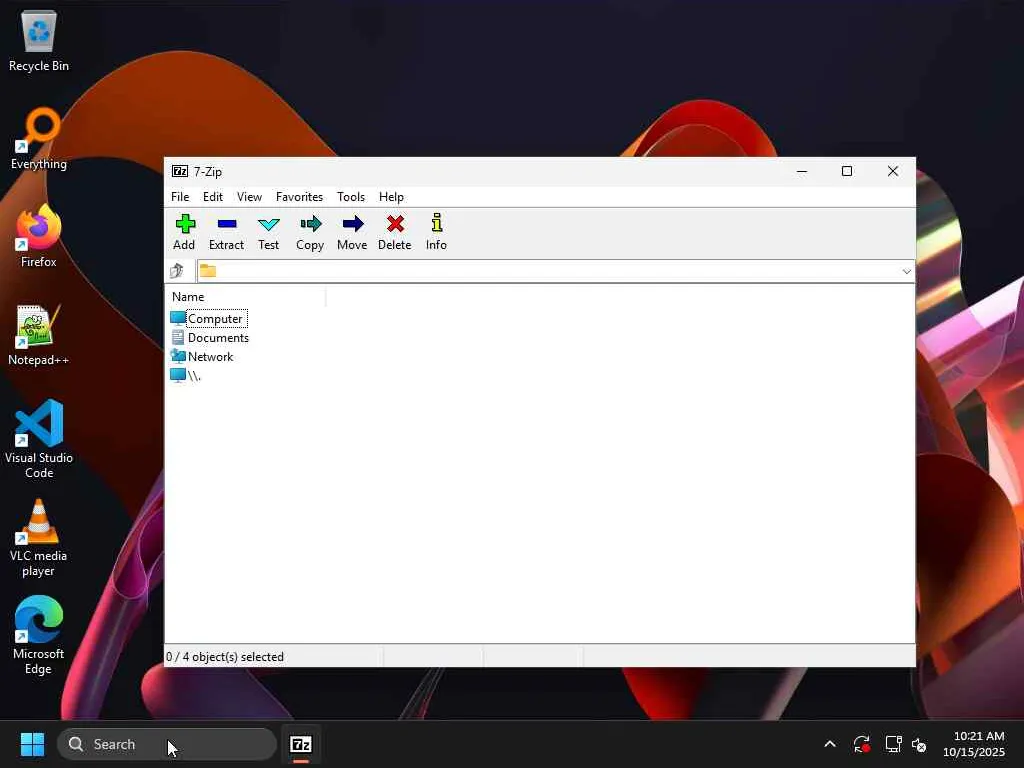Maximize the 7-Zip window
The height and width of the screenshot is (768, 1024).
pyautogui.click(x=847, y=171)
